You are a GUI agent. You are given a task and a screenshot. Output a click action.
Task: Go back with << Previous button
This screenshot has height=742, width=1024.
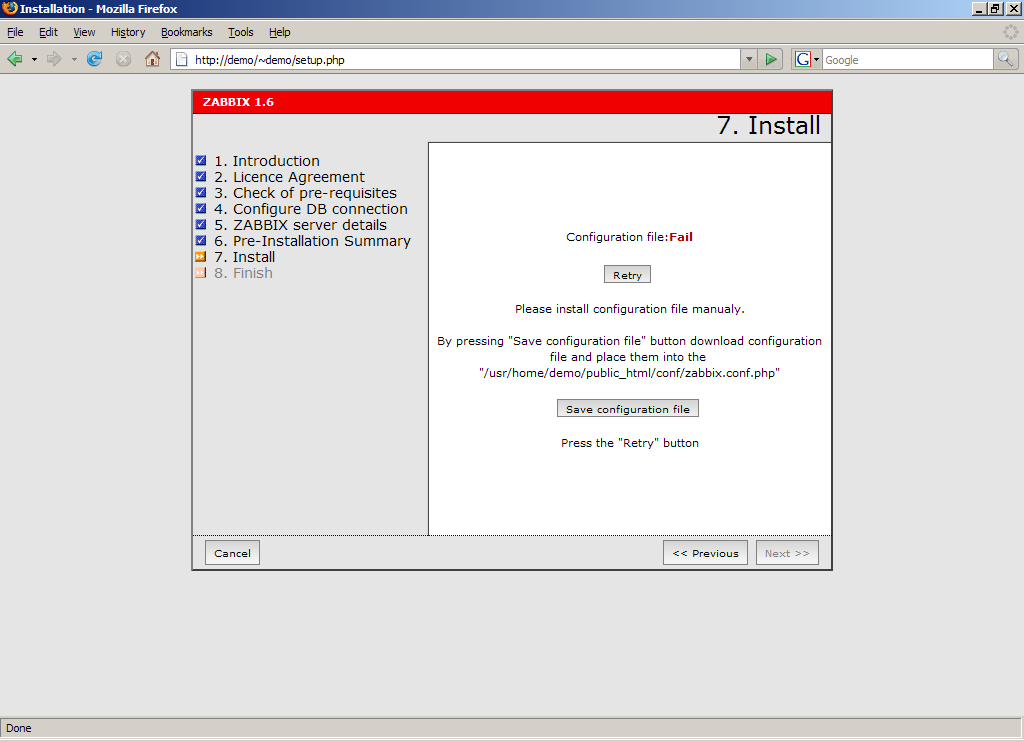705,553
